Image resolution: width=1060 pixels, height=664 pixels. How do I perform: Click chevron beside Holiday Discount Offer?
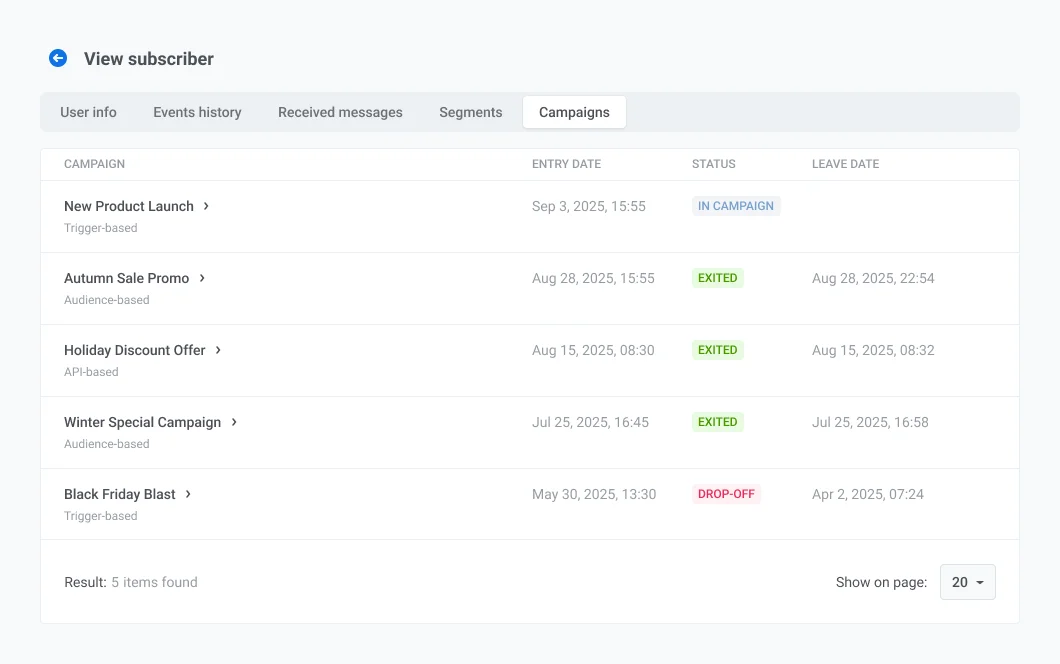click(x=218, y=350)
